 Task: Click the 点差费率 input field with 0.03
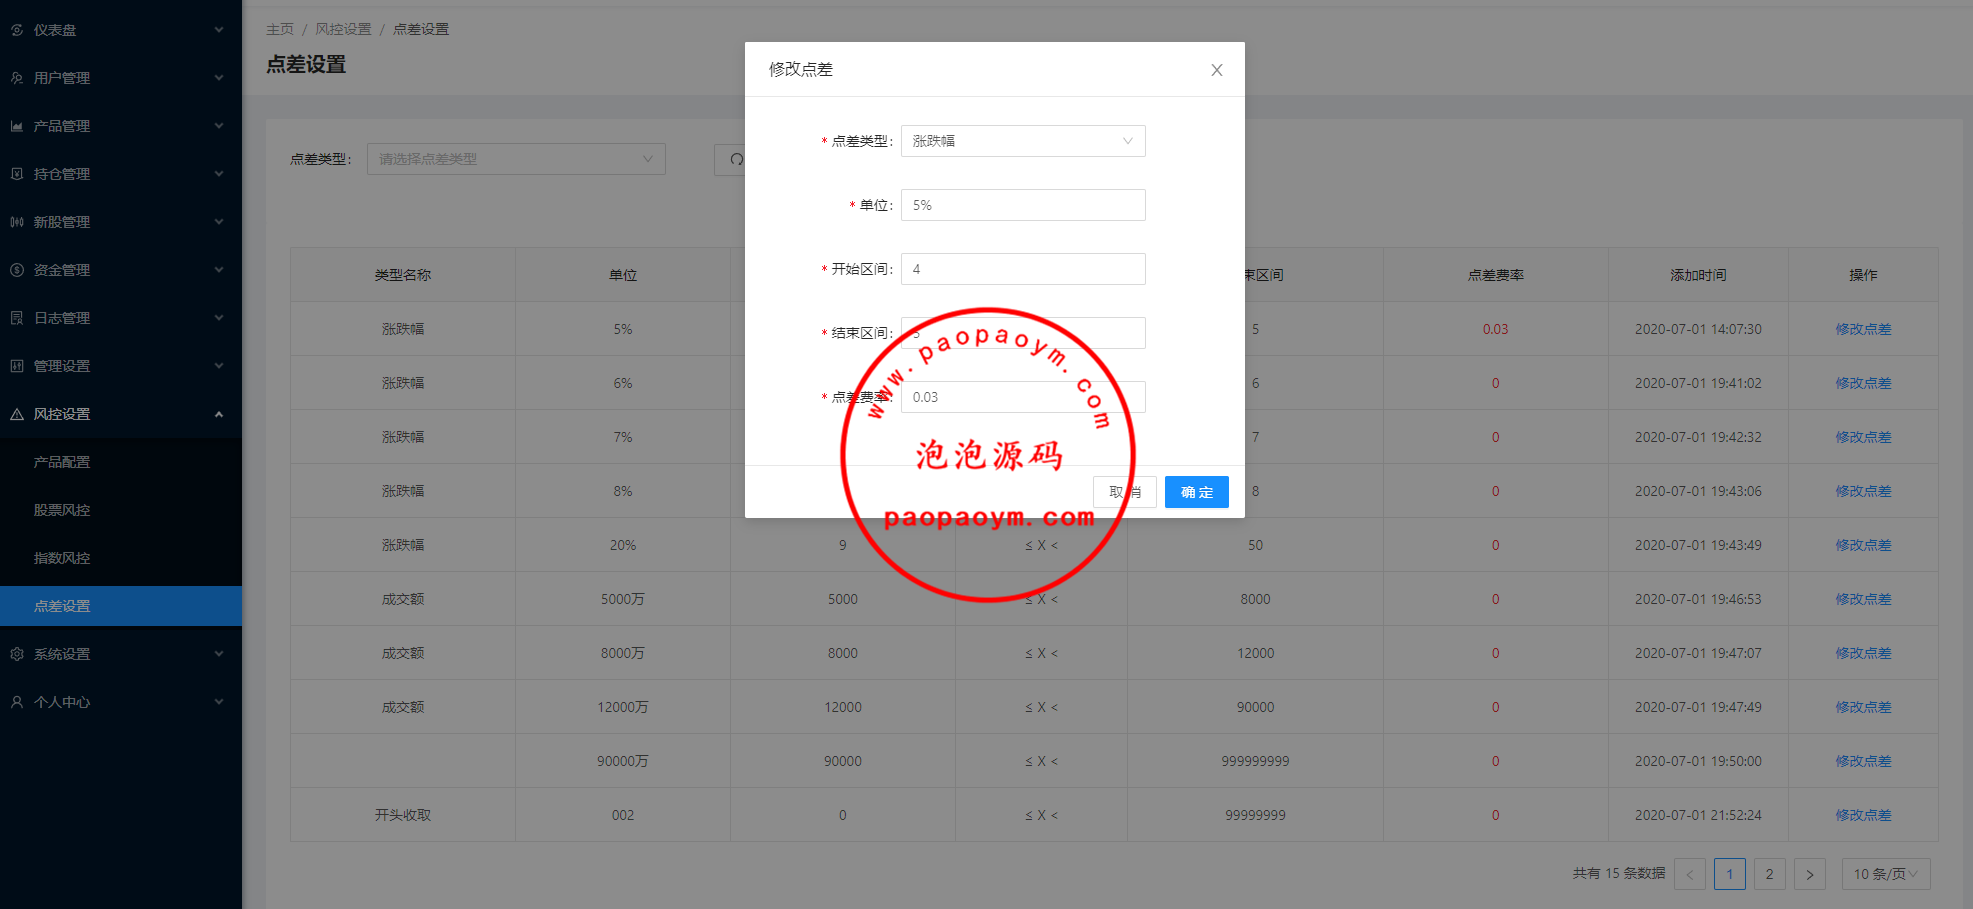[x=1023, y=397]
